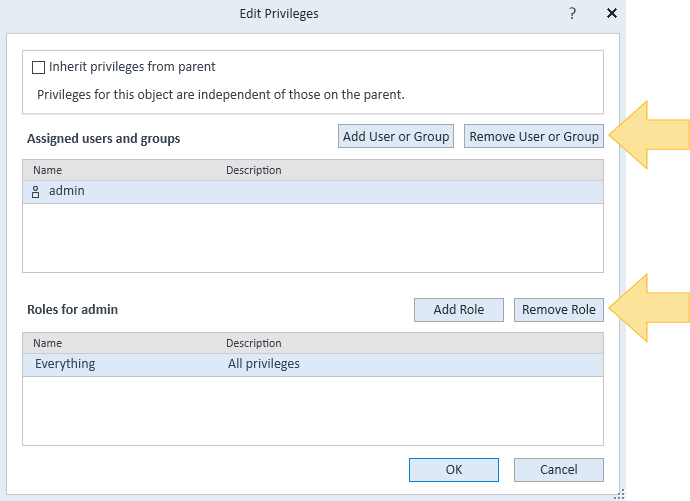
Task: Click empty space in the roles list
Action: pyautogui.click(x=312, y=410)
